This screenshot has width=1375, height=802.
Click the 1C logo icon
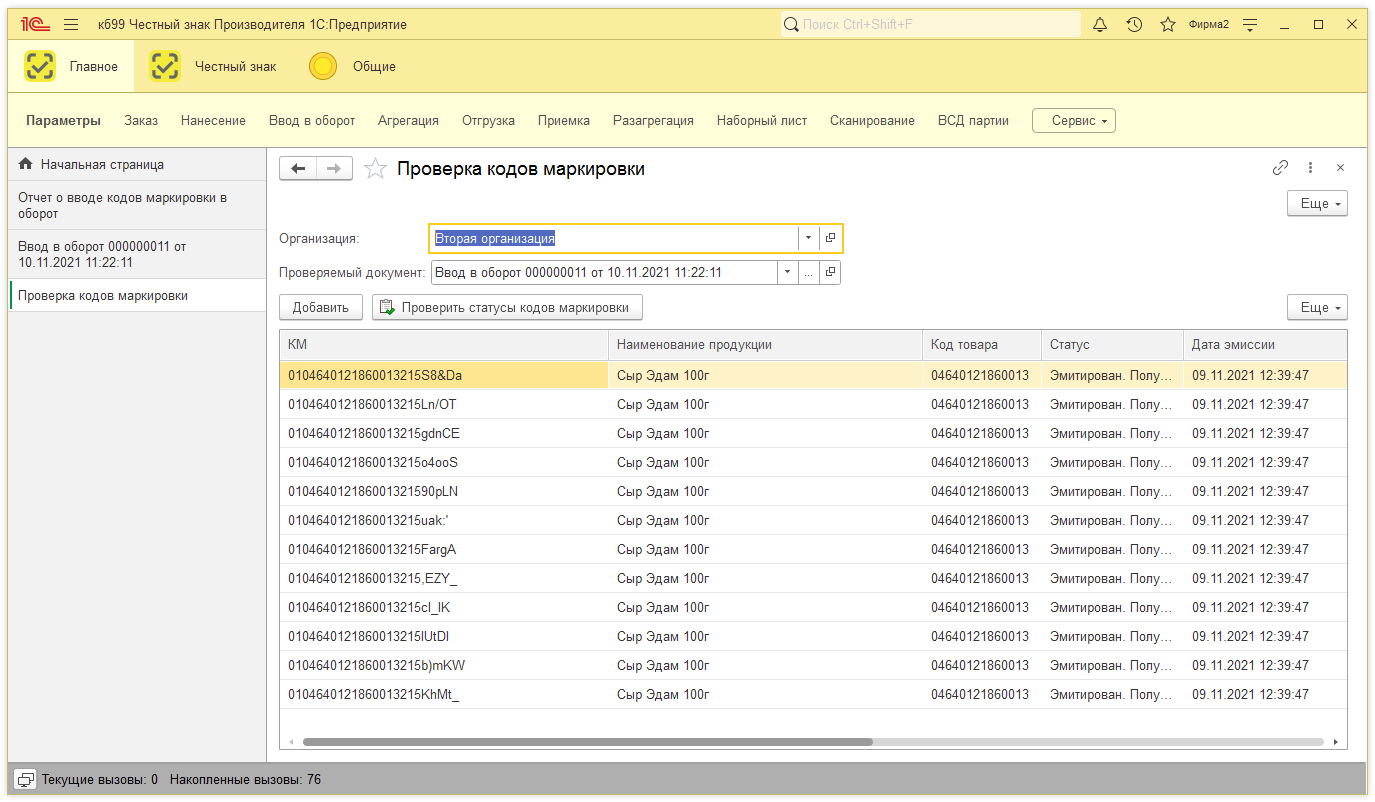click(x=35, y=24)
